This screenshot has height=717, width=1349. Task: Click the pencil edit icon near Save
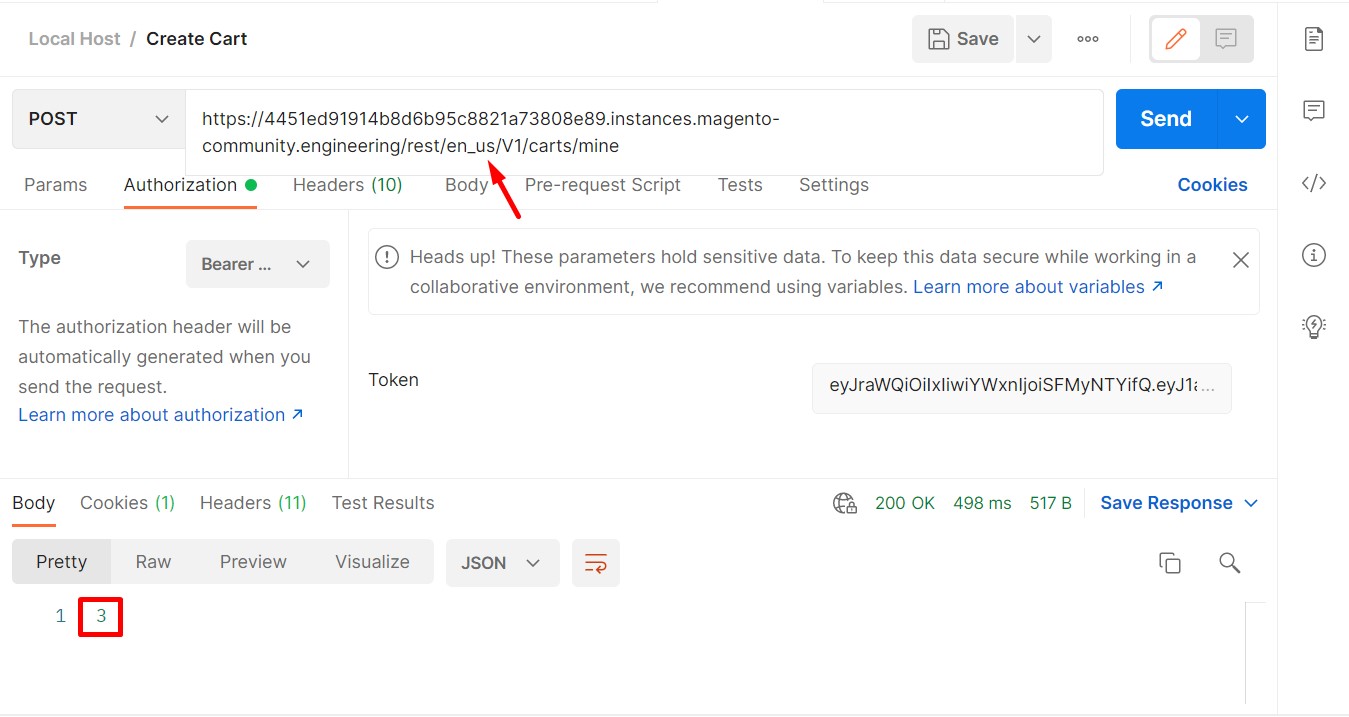pyautogui.click(x=1175, y=38)
